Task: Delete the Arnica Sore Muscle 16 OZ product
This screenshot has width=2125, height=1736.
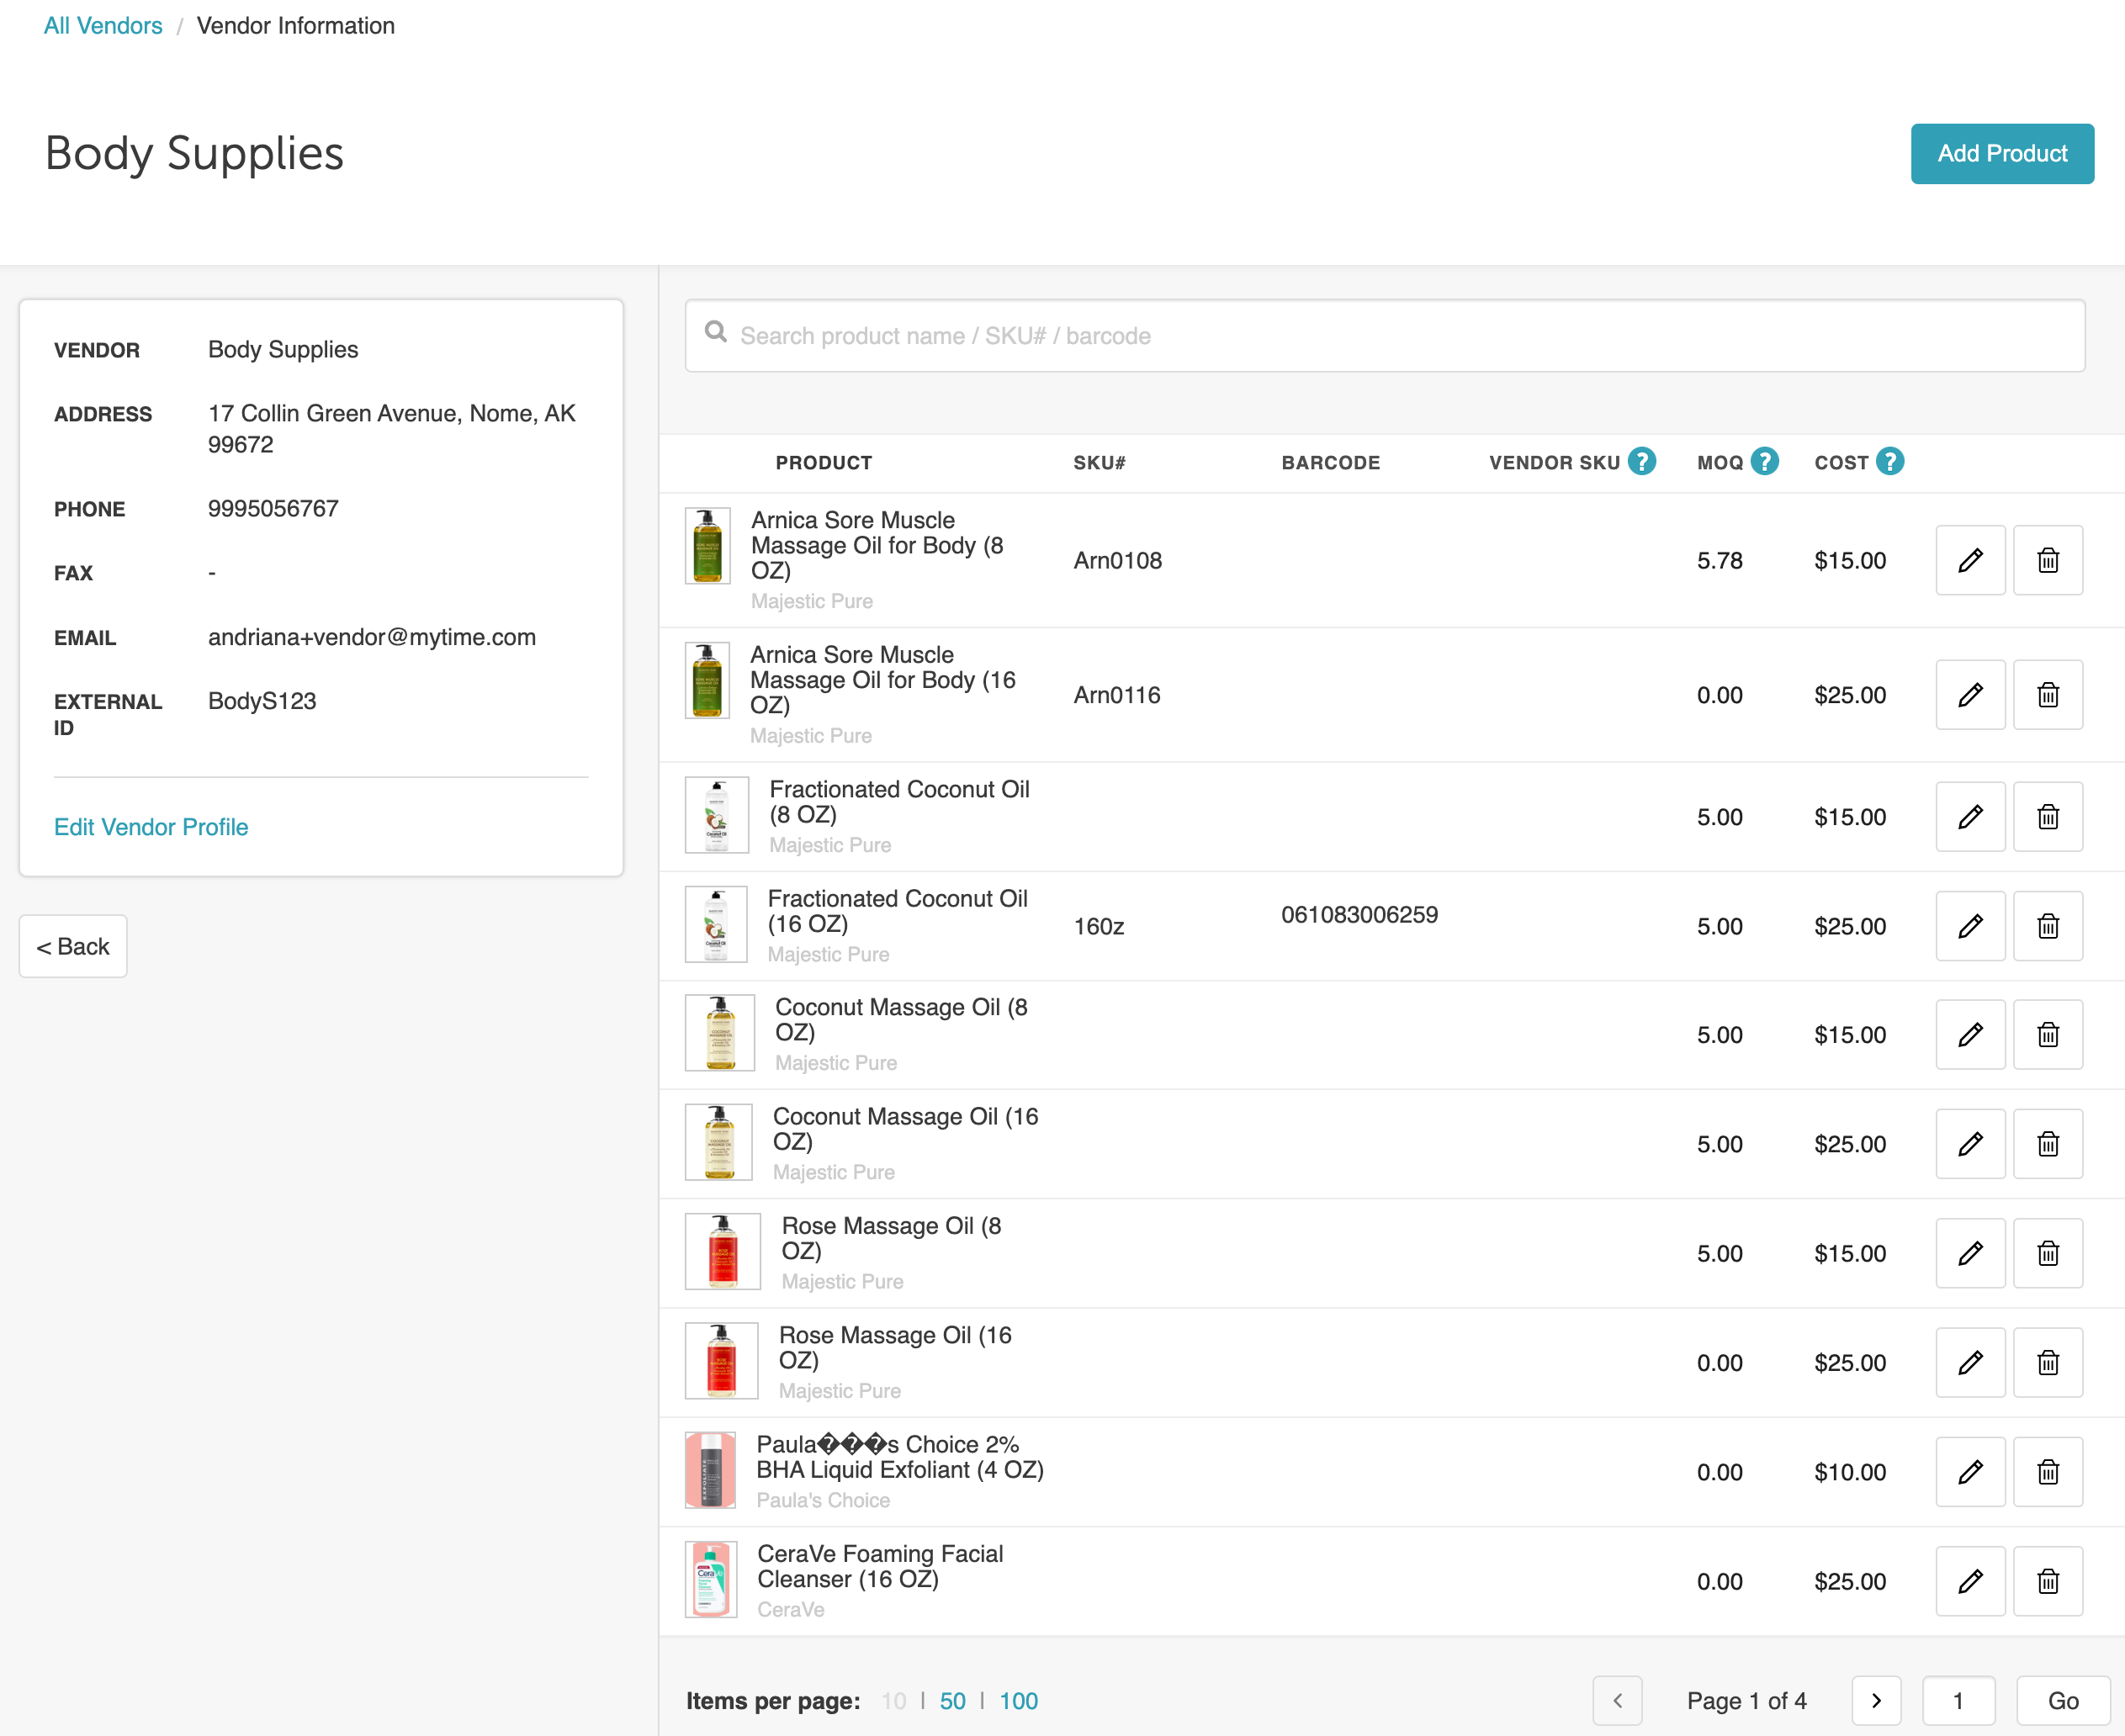Action: (2047, 695)
